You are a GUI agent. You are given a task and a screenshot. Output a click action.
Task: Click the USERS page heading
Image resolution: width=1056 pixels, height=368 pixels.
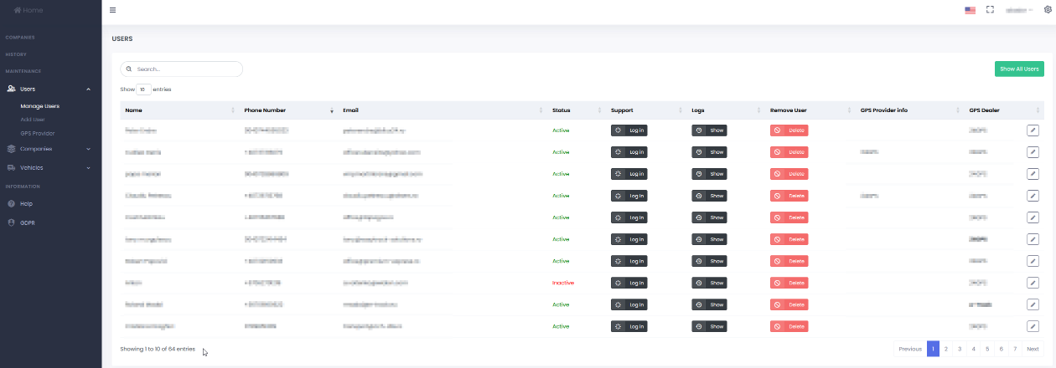pyautogui.click(x=122, y=38)
